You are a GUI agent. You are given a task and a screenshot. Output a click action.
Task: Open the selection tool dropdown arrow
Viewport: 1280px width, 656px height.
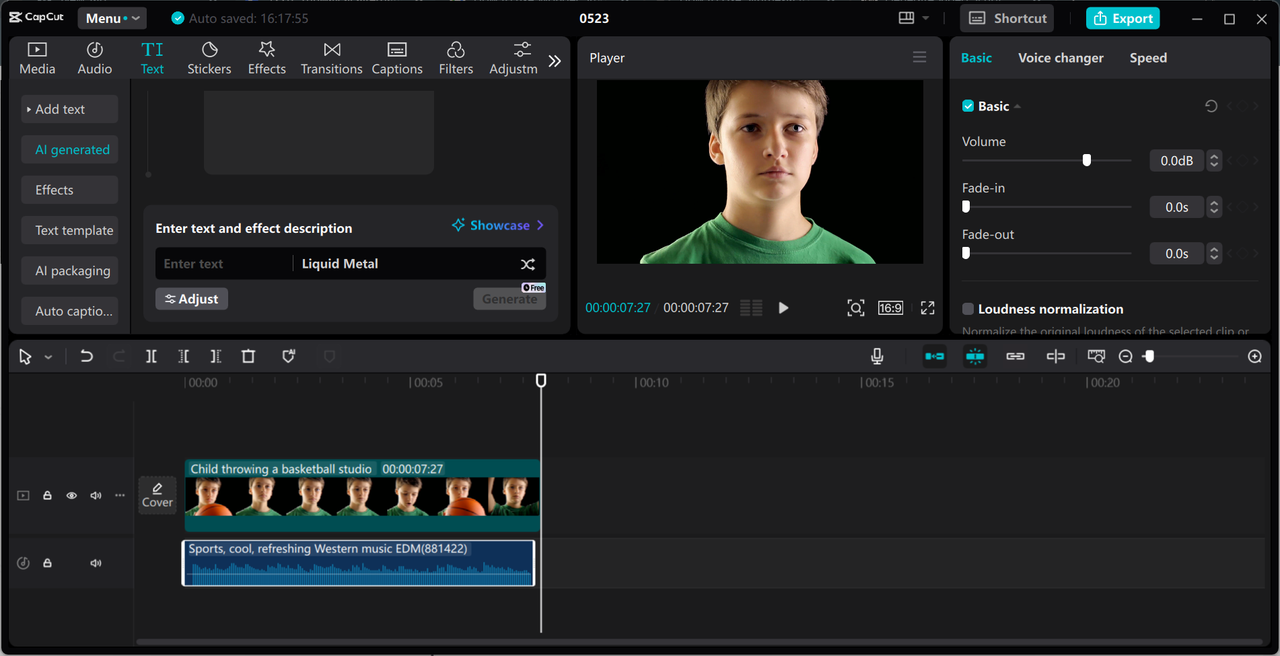[x=48, y=357]
